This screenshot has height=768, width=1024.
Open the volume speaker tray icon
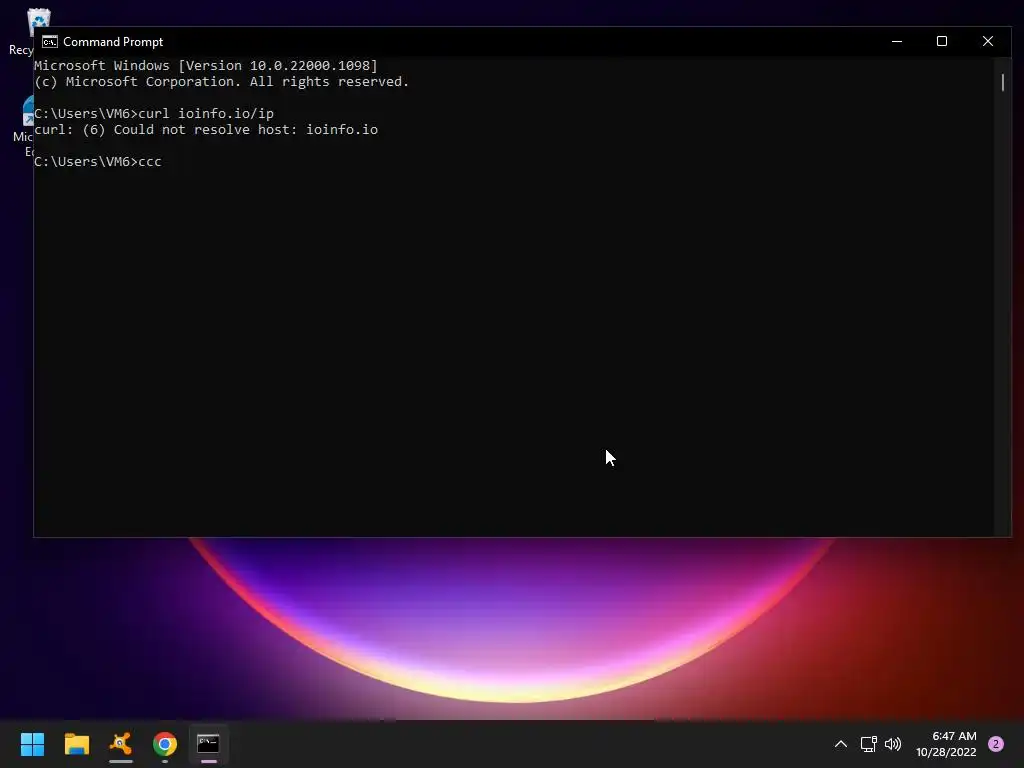point(893,744)
